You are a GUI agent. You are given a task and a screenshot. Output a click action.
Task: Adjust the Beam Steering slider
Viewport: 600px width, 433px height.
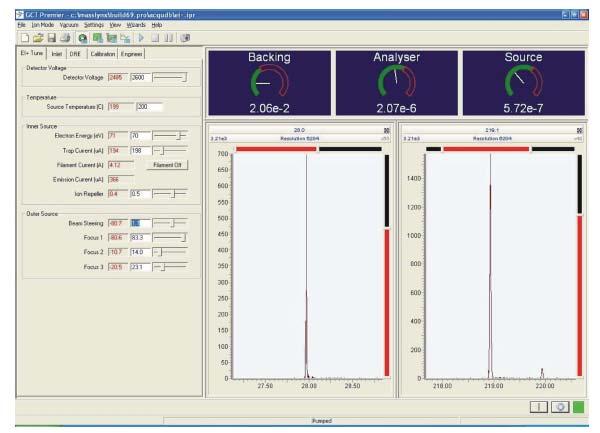coord(170,223)
